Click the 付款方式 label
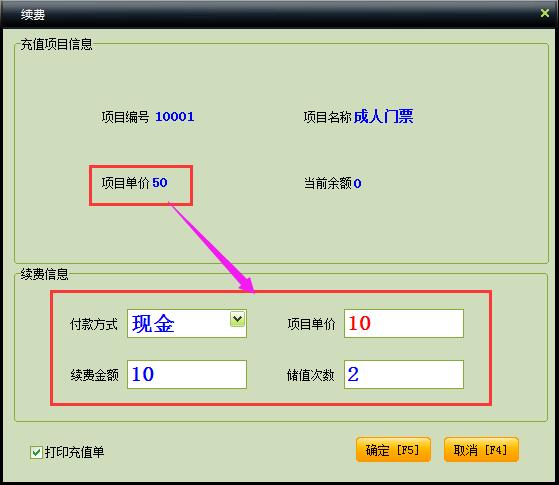The width and height of the screenshot is (559, 485). [x=93, y=324]
